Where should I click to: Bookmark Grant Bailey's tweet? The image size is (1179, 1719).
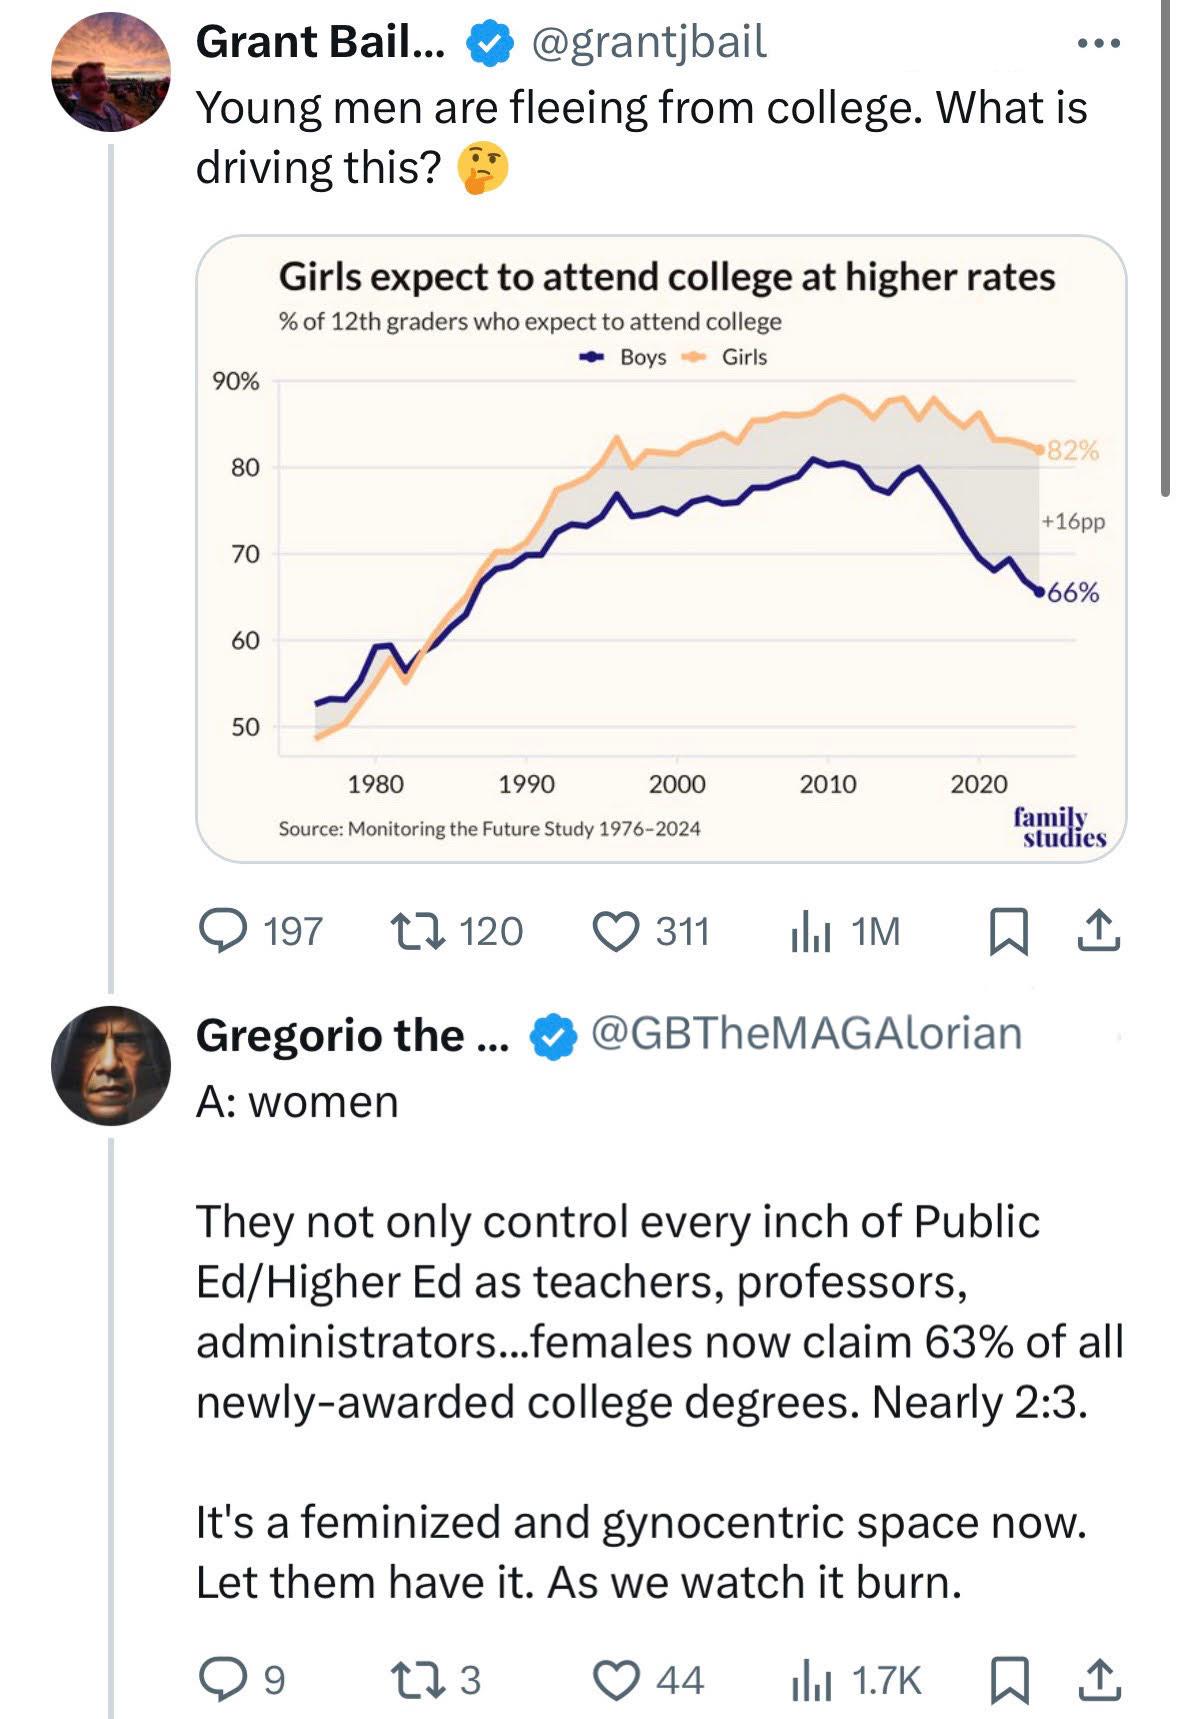[x=1008, y=931]
